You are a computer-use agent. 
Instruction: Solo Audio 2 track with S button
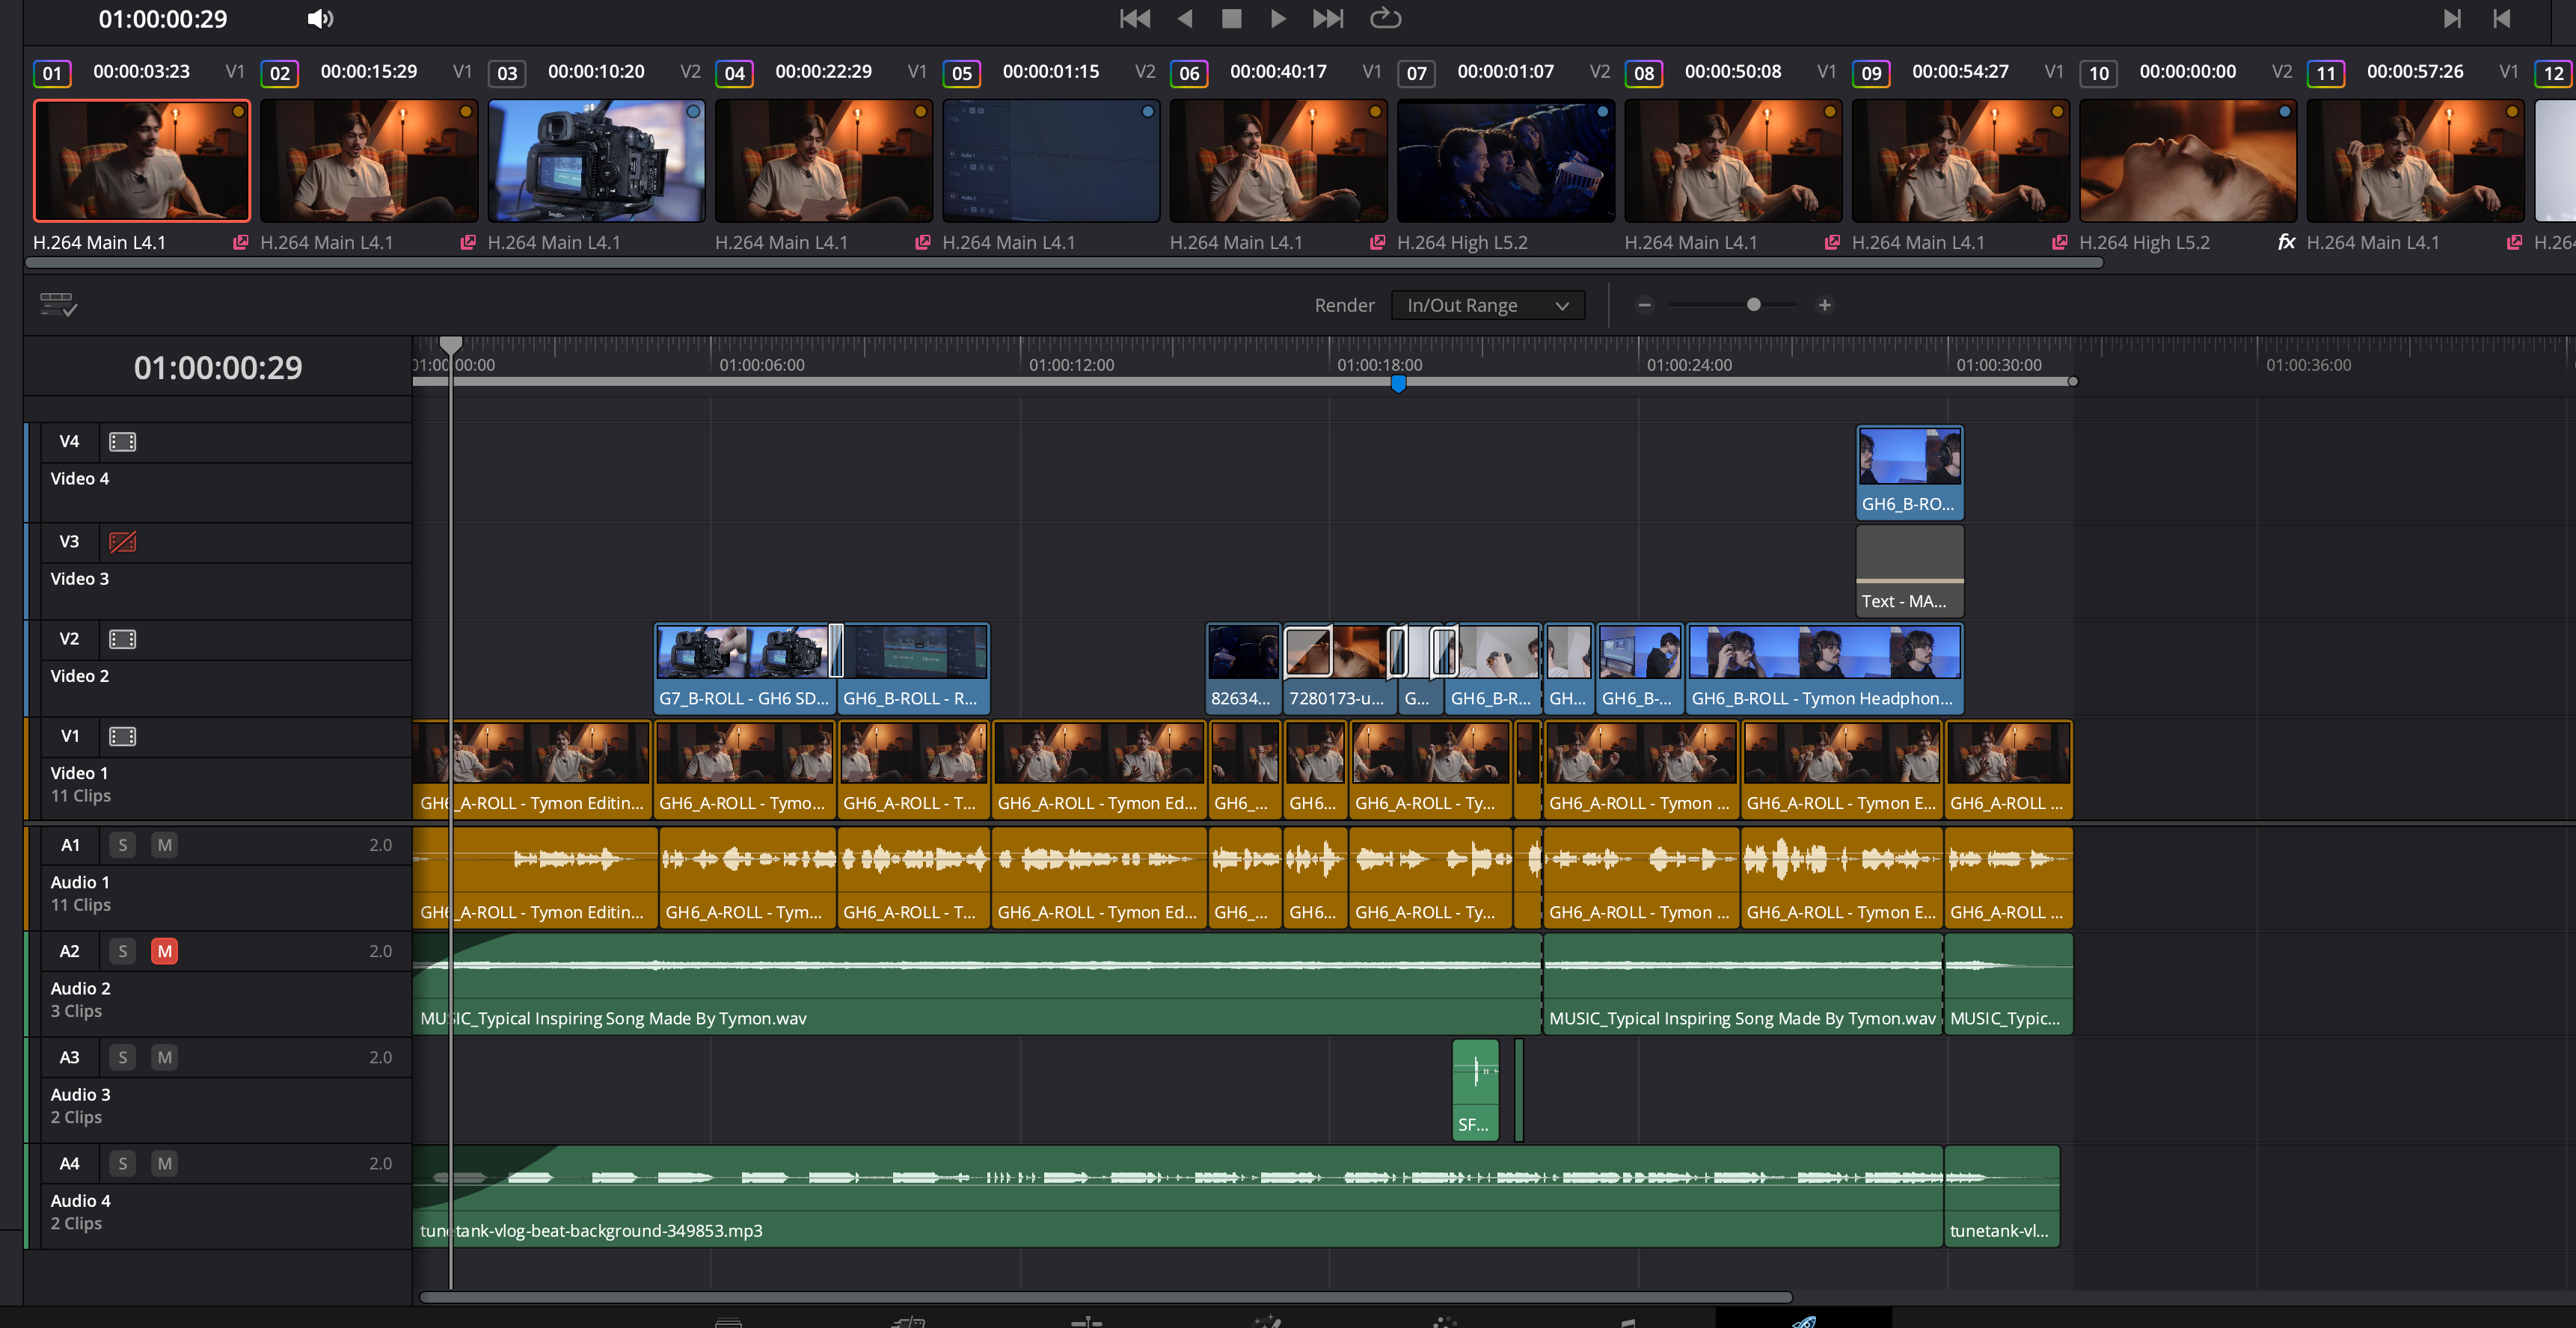(122, 951)
